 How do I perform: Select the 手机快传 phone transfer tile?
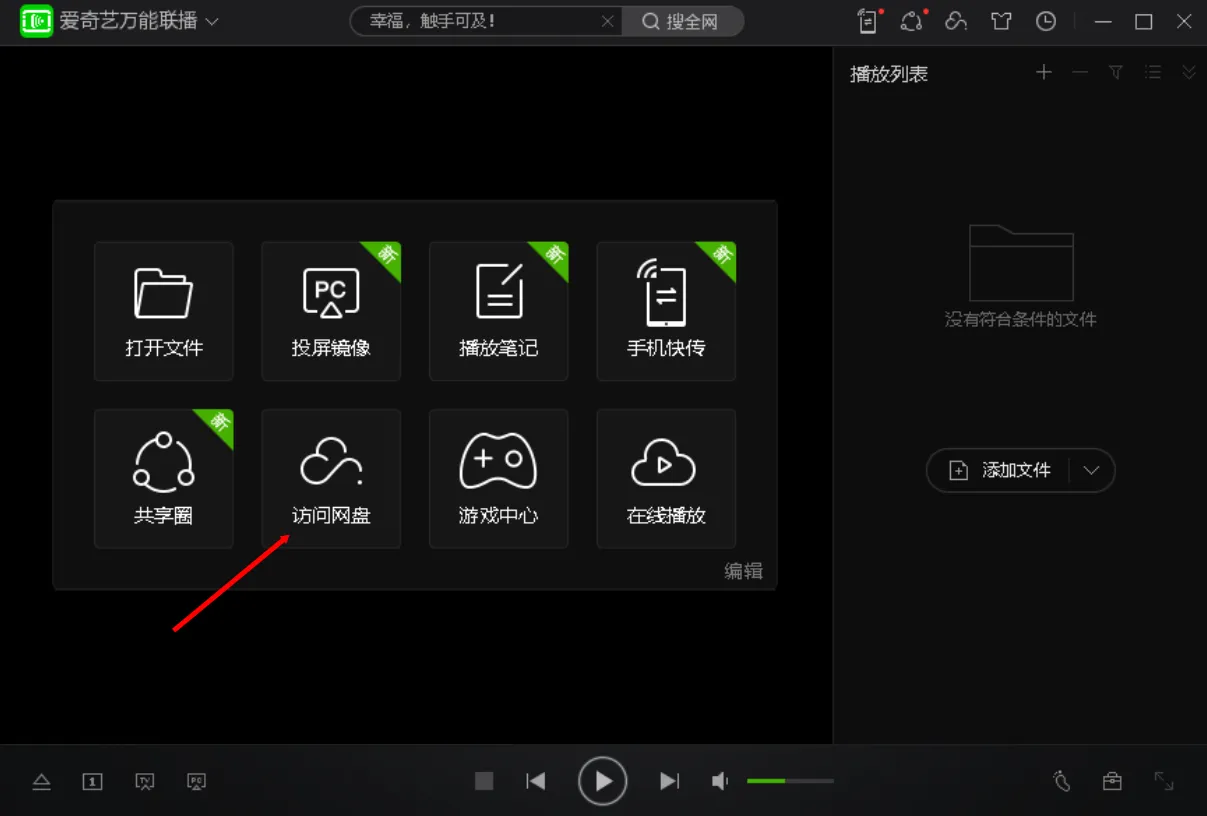pyautogui.click(x=666, y=311)
